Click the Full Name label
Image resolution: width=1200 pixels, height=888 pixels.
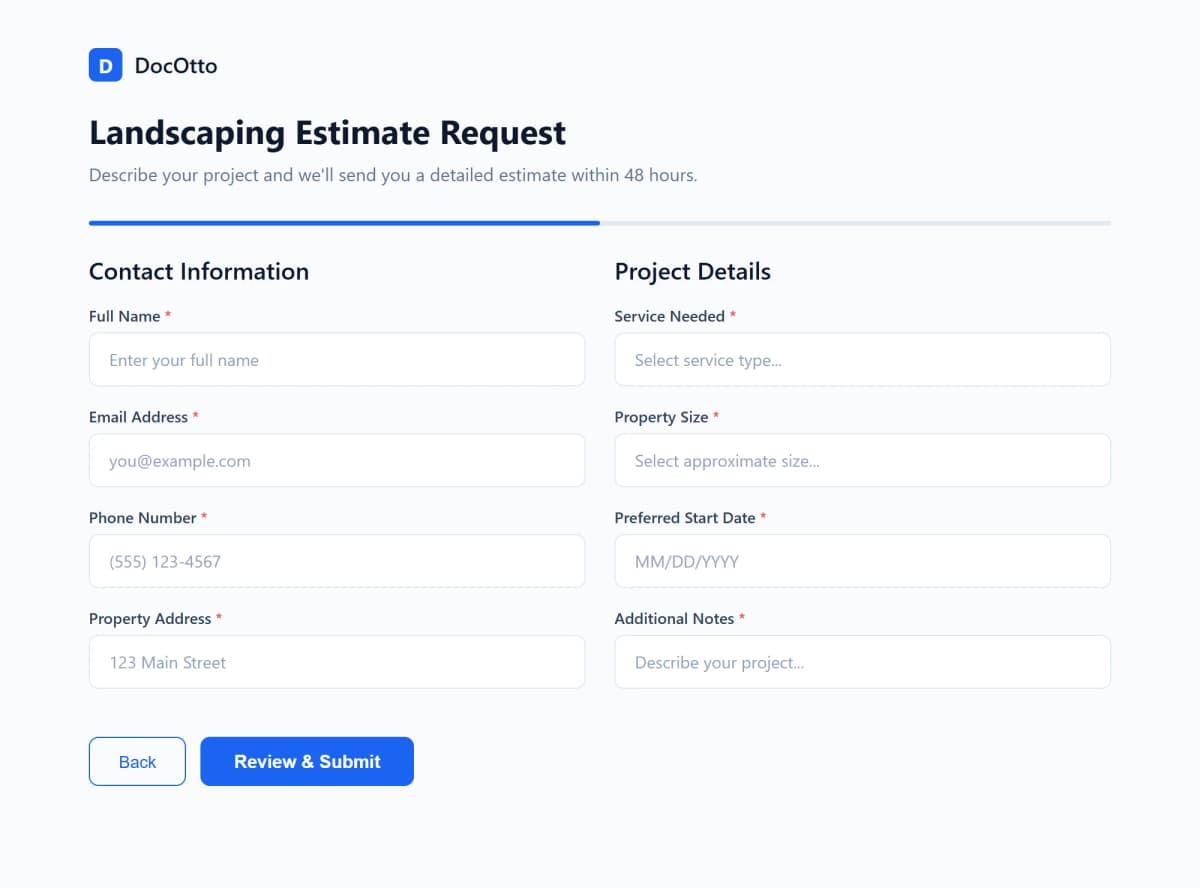point(122,316)
